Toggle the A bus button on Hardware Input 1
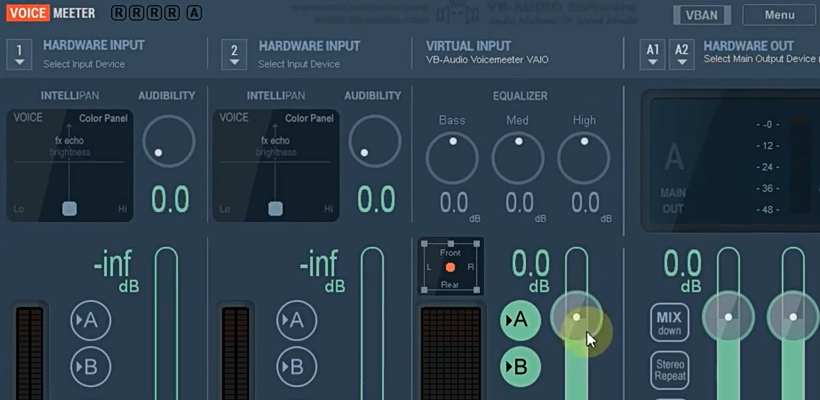Screen dimensions: 820x400 [x=89, y=321]
